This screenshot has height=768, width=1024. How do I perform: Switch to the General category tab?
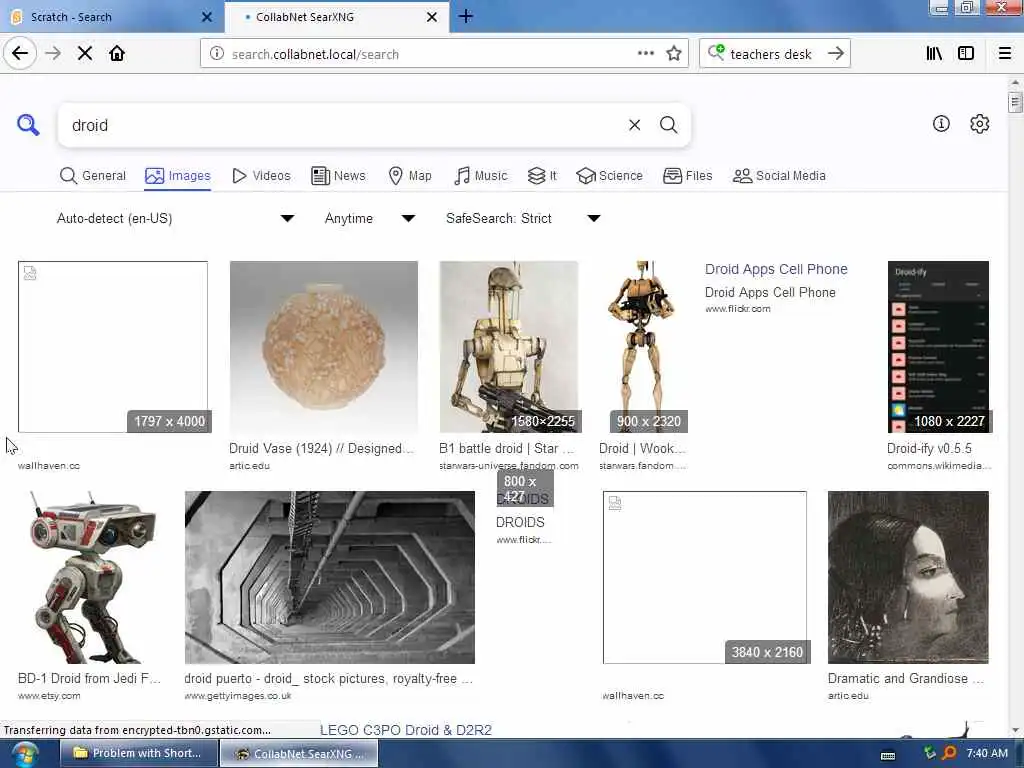pos(93,176)
